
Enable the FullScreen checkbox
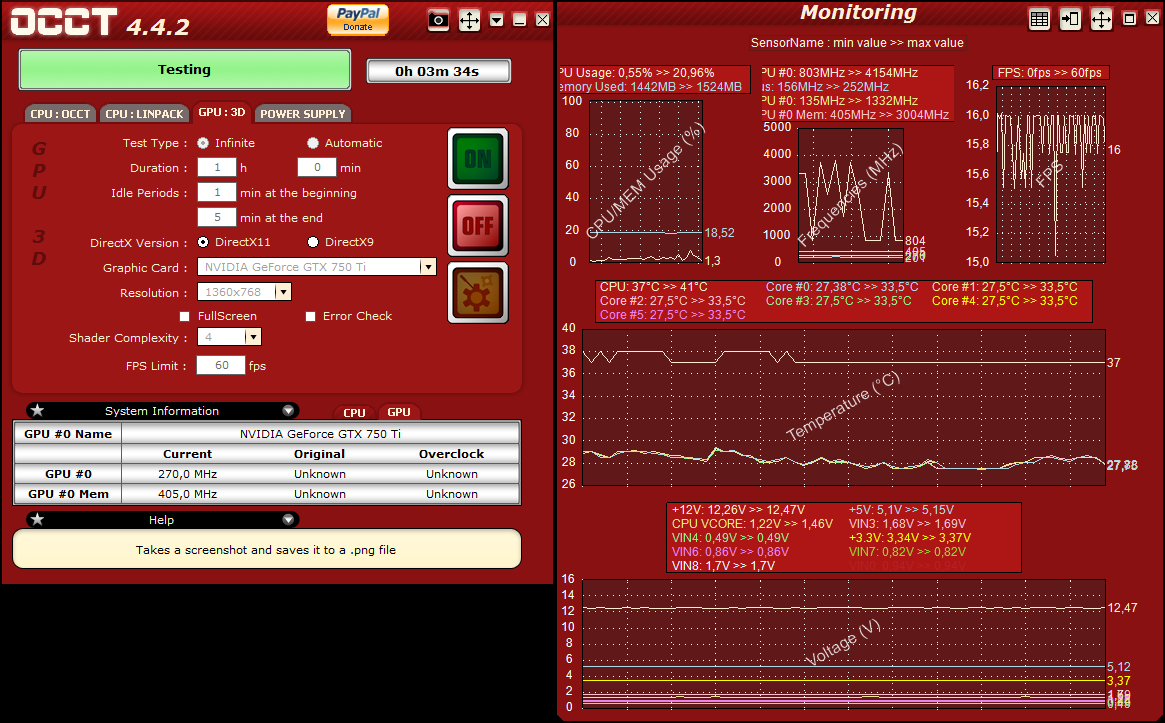(184, 317)
